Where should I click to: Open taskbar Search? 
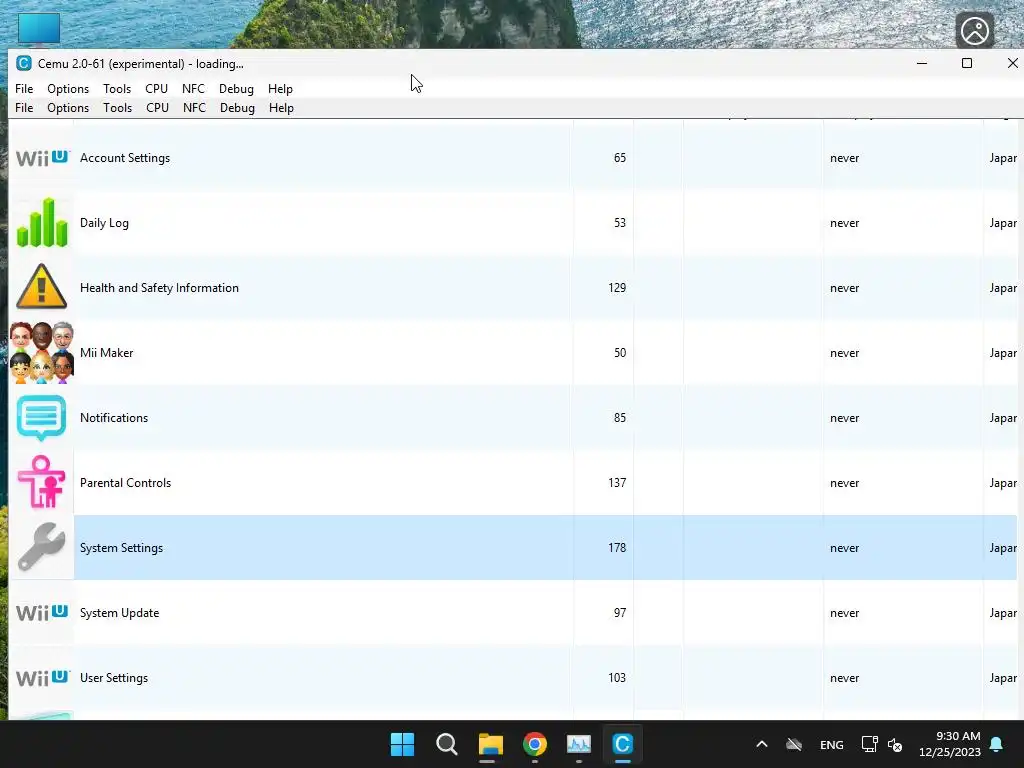coord(447,744)
